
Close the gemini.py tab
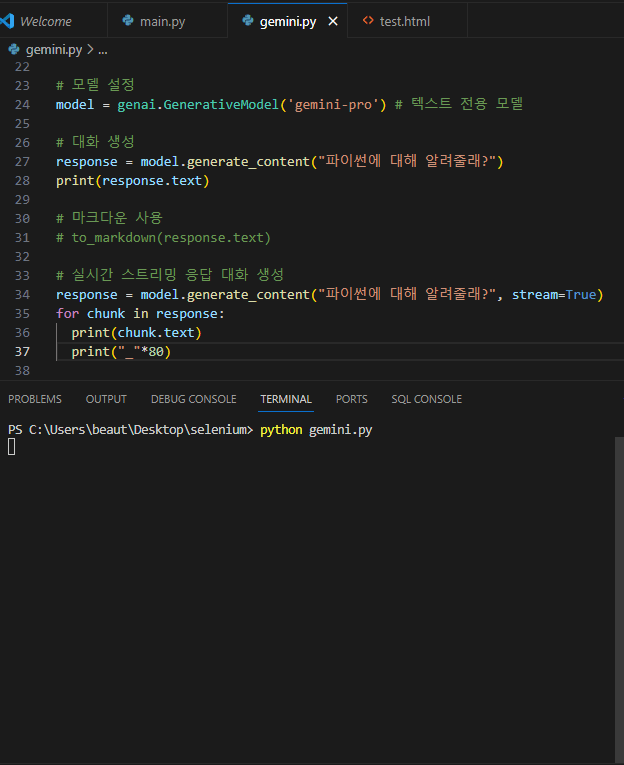point(333,21)
